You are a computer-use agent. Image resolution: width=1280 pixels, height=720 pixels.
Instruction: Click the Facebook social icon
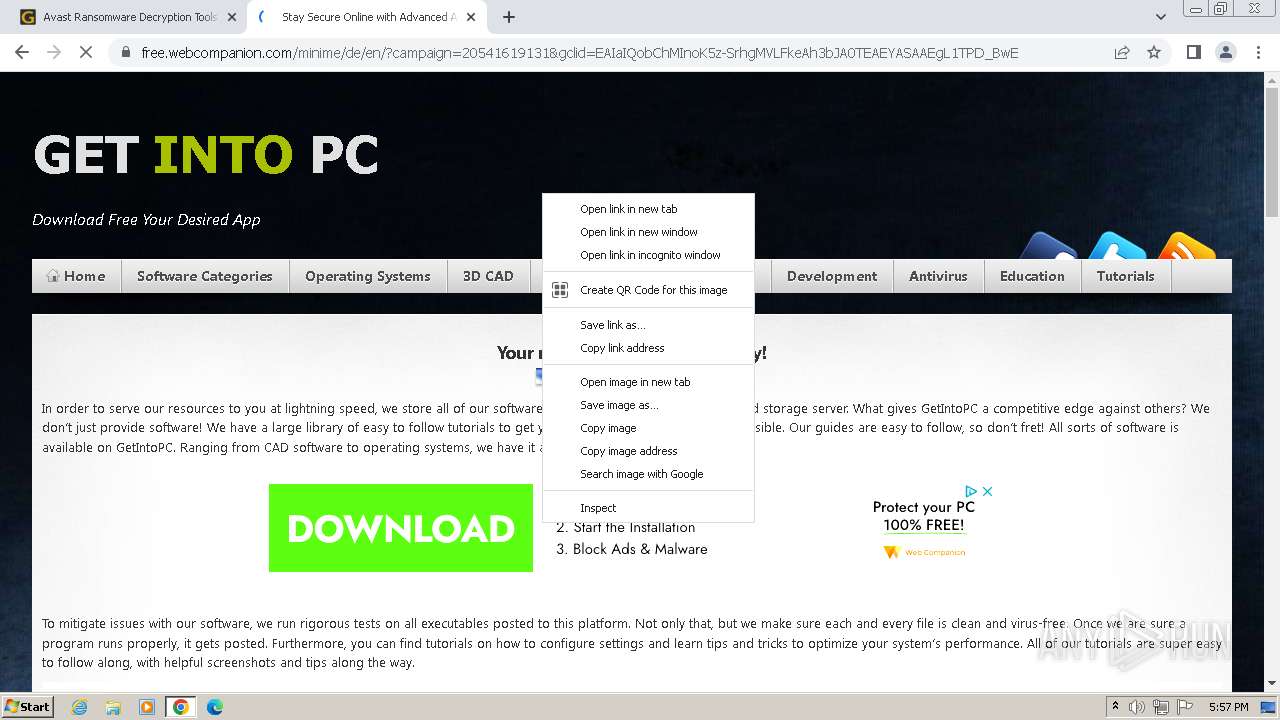1048,246
